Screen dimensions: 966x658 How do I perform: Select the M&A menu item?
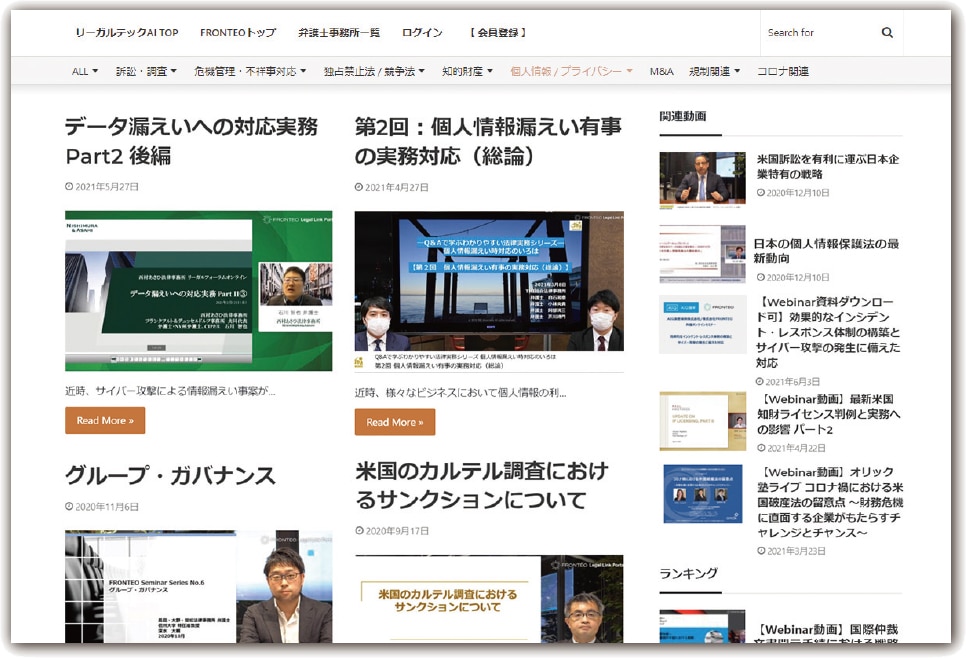pyautogui.click(x=662, y=71)
